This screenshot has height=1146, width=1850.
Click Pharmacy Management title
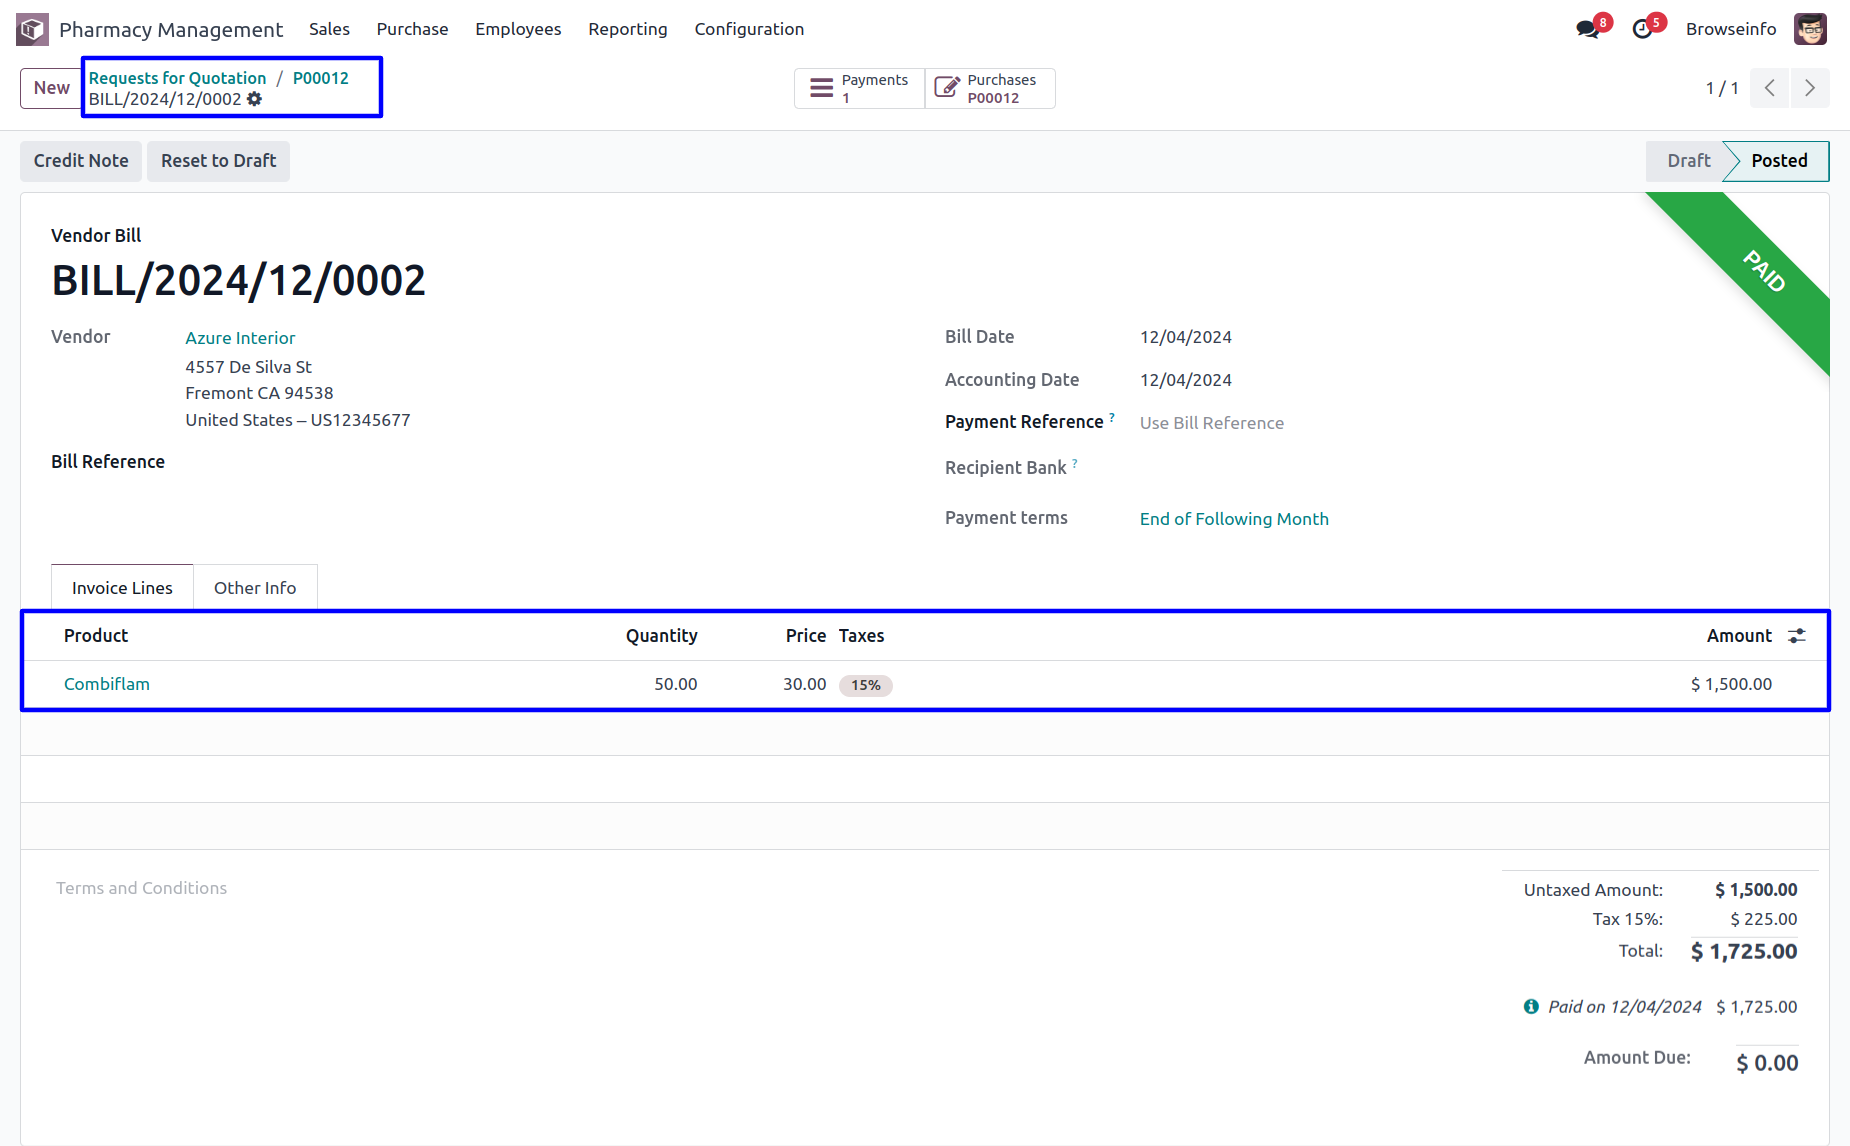click(x=171, y=29)
